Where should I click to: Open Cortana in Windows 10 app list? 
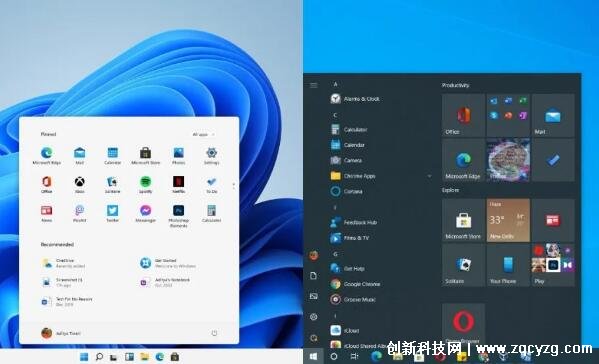click(346, 191)
